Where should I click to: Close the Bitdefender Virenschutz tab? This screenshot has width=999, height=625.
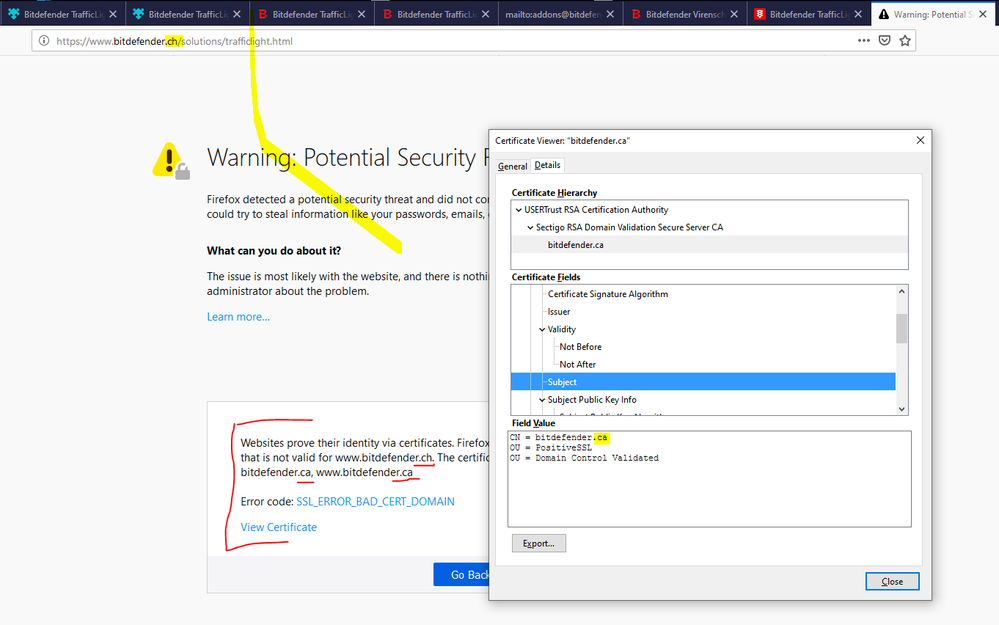point(734,14)
